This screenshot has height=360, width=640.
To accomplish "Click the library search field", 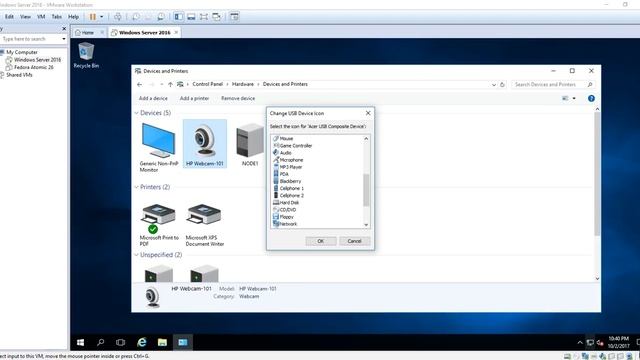I will coord(30,39).
